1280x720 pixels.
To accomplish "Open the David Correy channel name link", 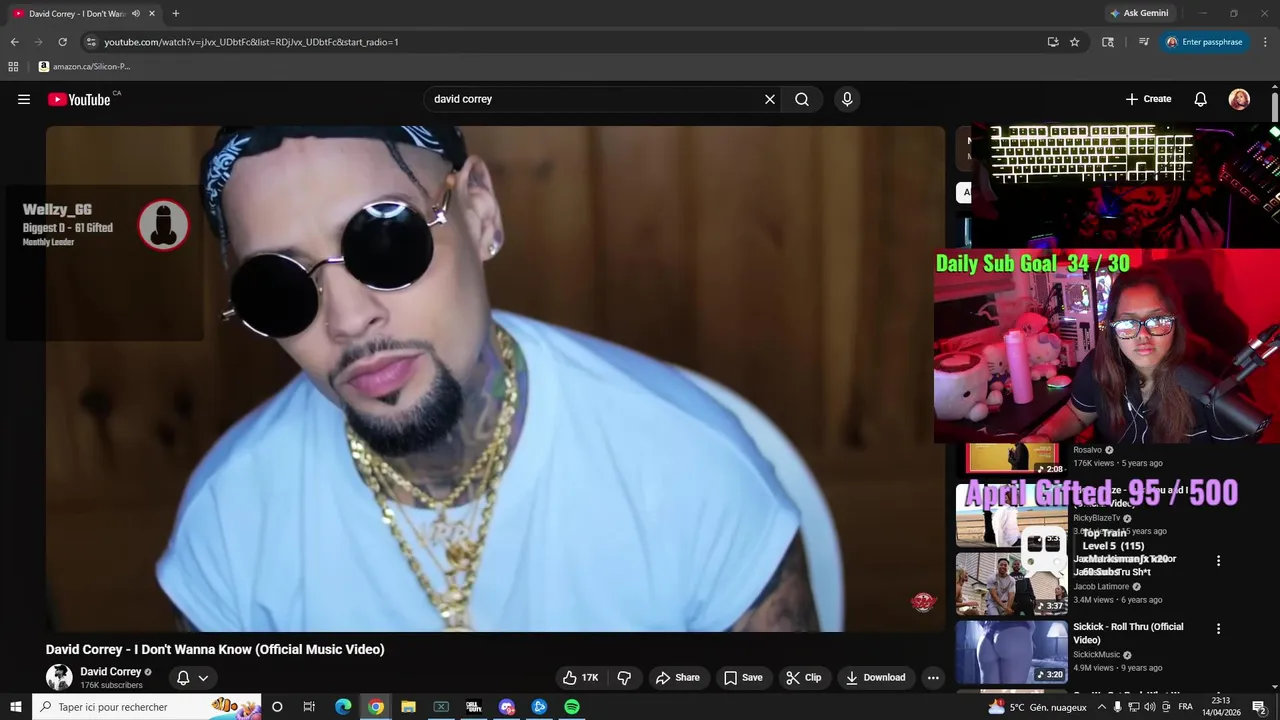I will pyautogui.click(x=110, y=672).
